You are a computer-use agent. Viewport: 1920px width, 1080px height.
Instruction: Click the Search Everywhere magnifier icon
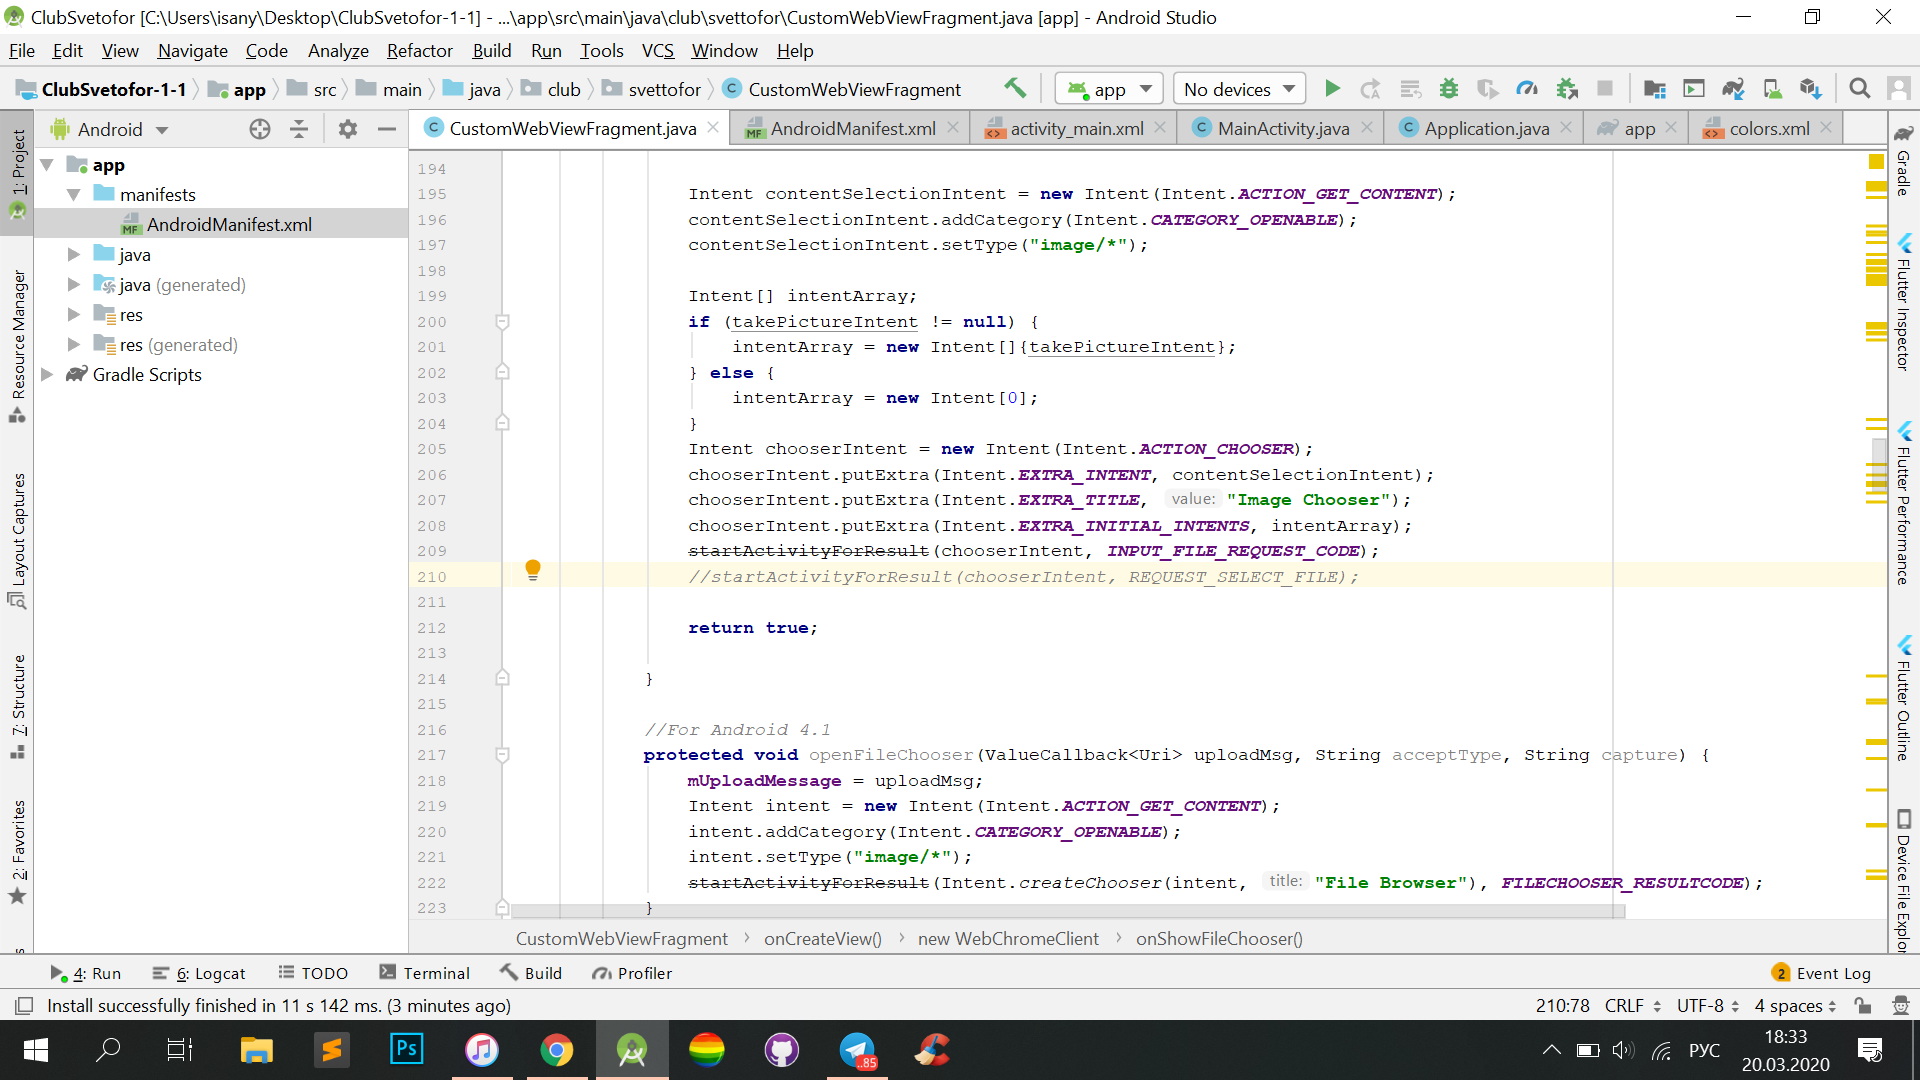point(1859,89)
